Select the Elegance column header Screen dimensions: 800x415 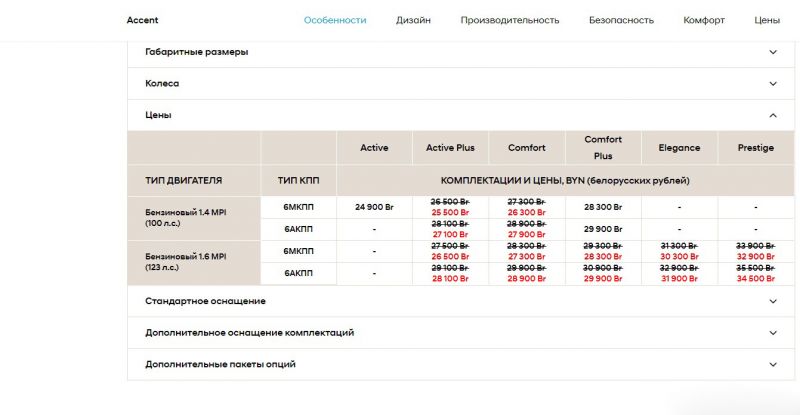[679, 148]
